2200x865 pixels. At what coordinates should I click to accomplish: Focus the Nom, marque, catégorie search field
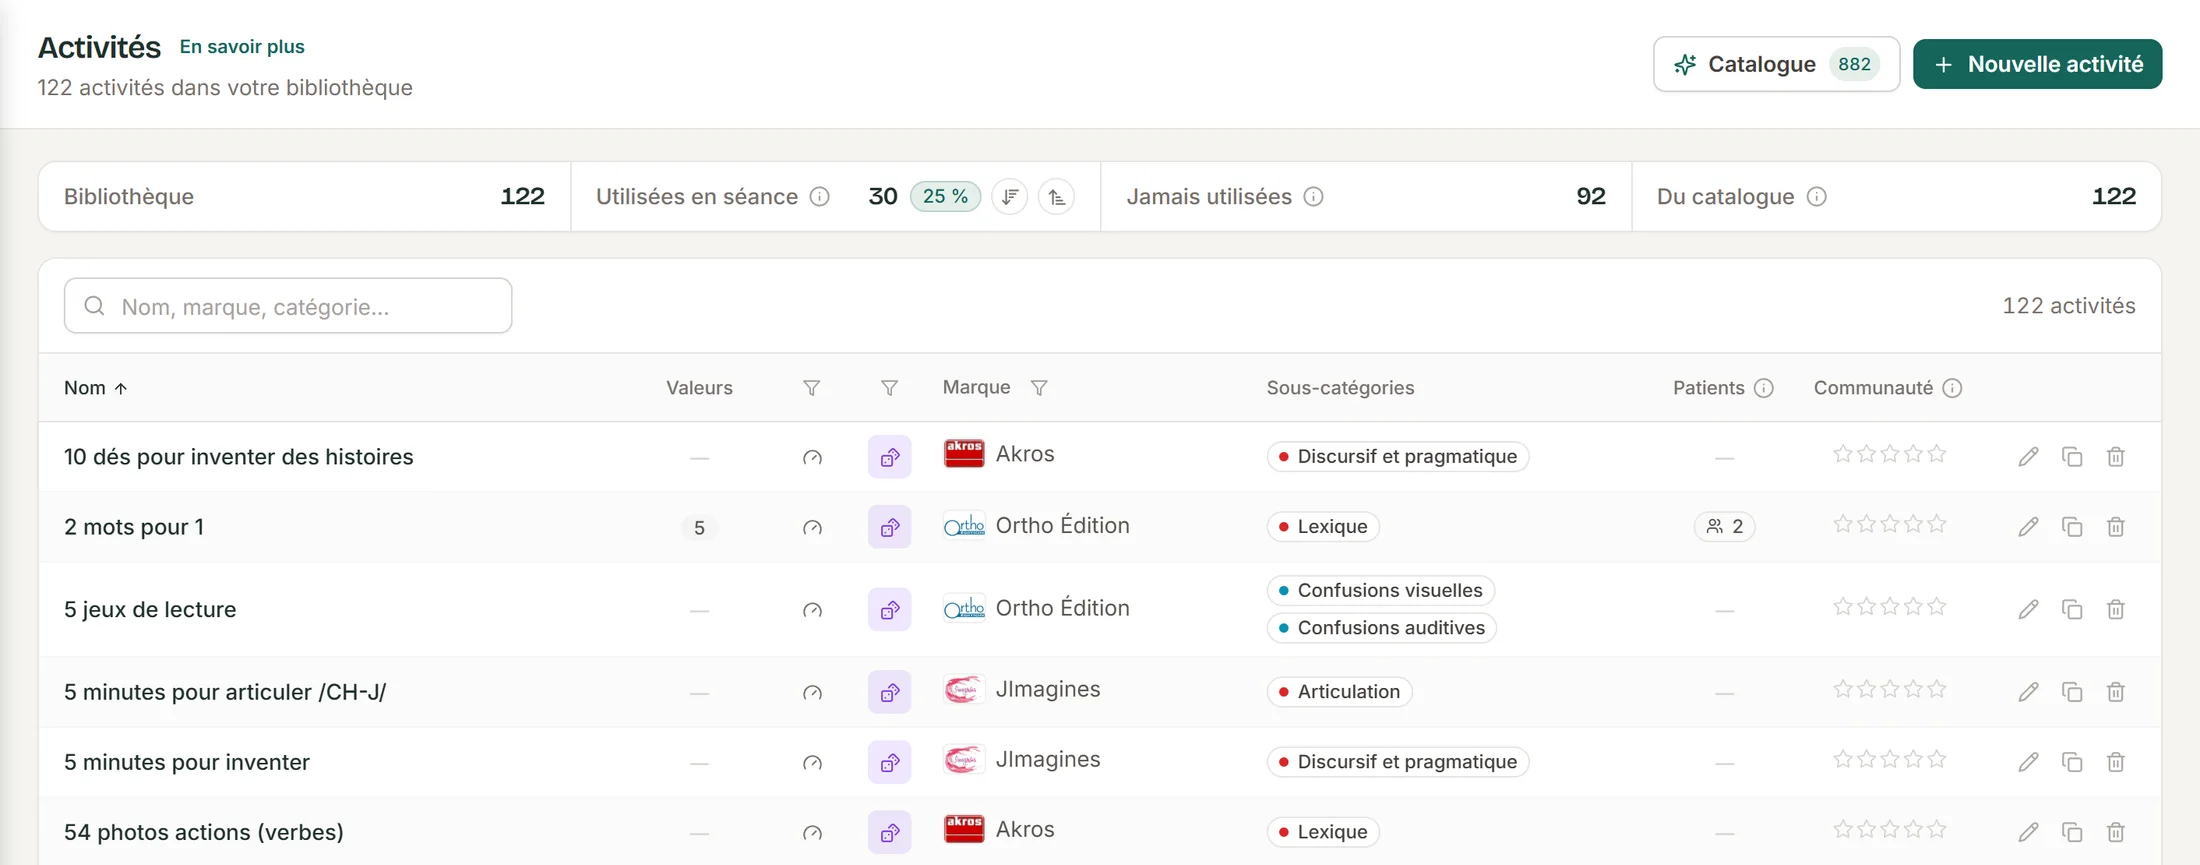(288, 306)
